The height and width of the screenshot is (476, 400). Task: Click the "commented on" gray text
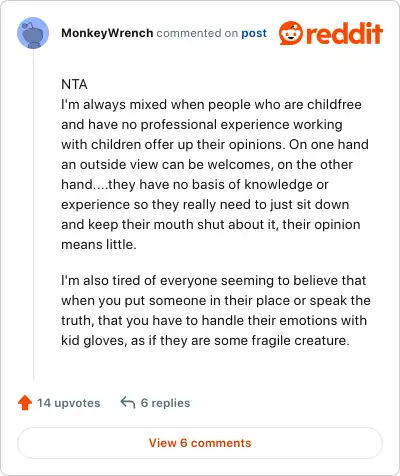197,33
